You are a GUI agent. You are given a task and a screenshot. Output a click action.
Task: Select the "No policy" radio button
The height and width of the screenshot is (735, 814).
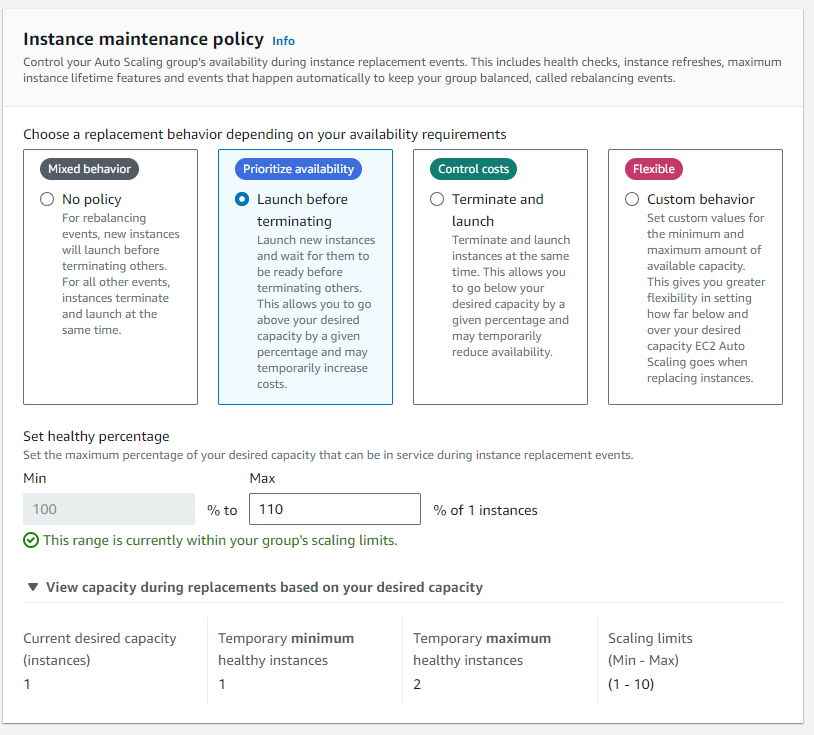click(x=47, y=199)
